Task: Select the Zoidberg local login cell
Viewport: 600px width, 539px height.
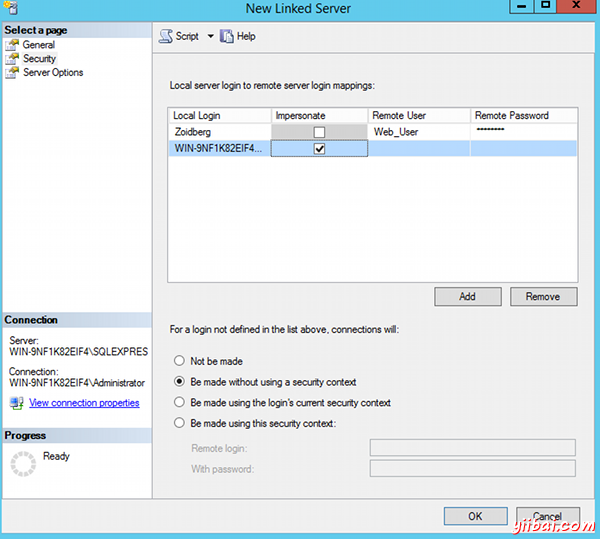Action: pos(220,132)
